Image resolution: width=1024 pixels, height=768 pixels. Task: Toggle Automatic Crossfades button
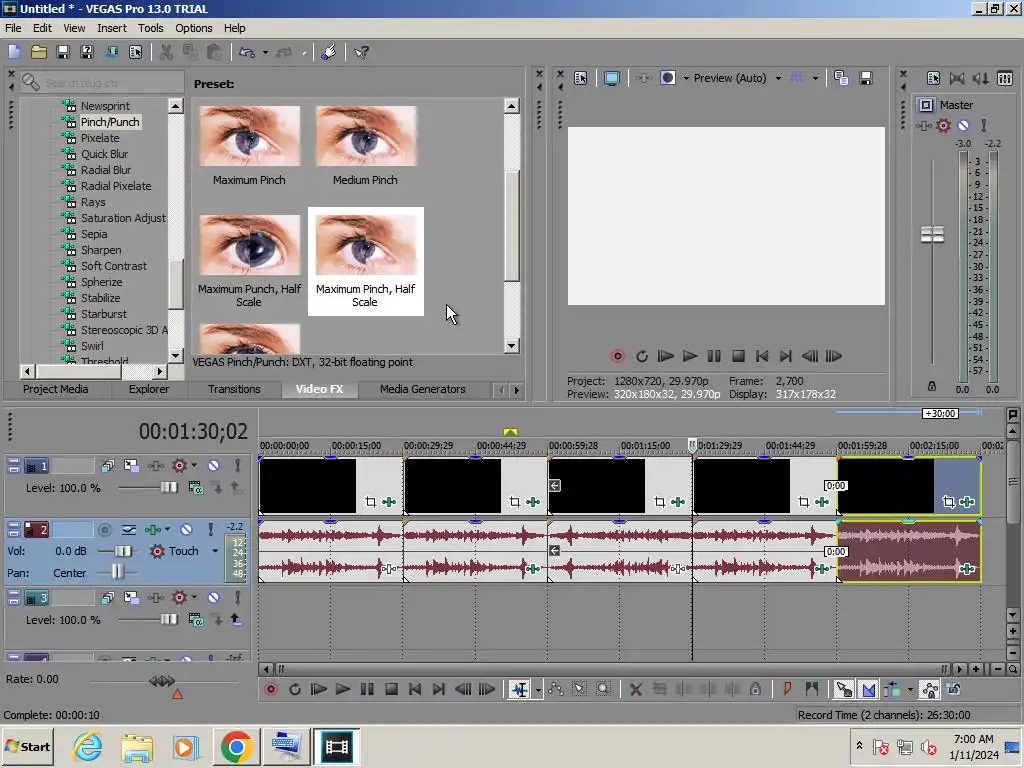point(869,690)
